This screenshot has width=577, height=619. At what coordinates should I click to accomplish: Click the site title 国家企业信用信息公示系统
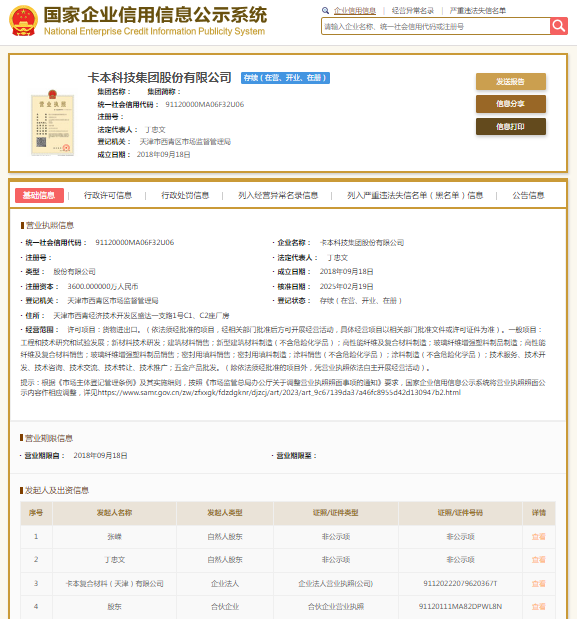coord(155,15)
